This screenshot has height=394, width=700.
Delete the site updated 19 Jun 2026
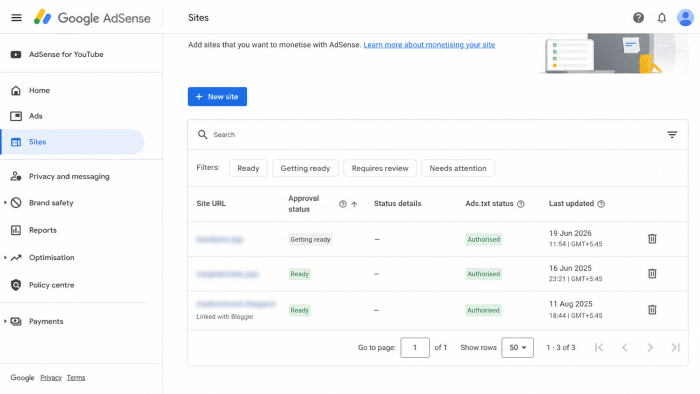[652, 239]
